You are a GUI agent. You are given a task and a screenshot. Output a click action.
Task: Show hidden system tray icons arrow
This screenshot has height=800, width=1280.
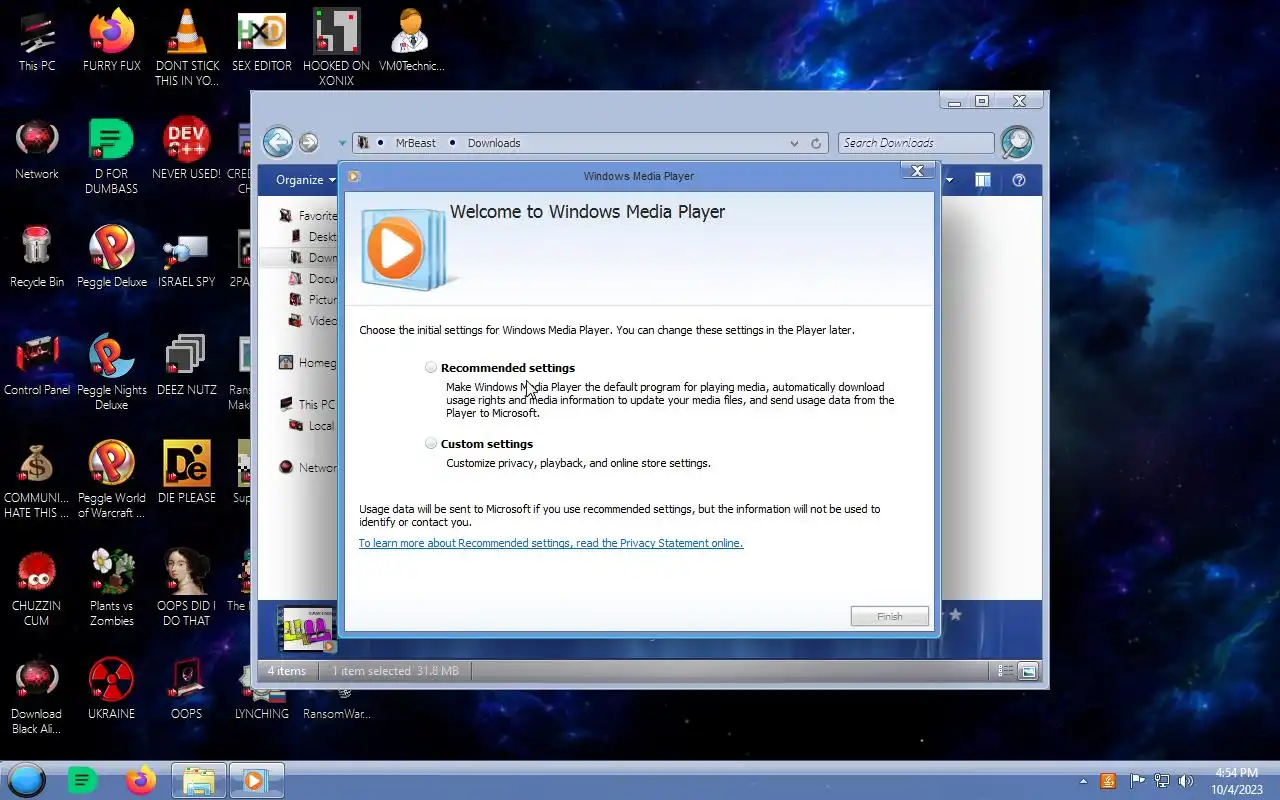(1083, 781)
